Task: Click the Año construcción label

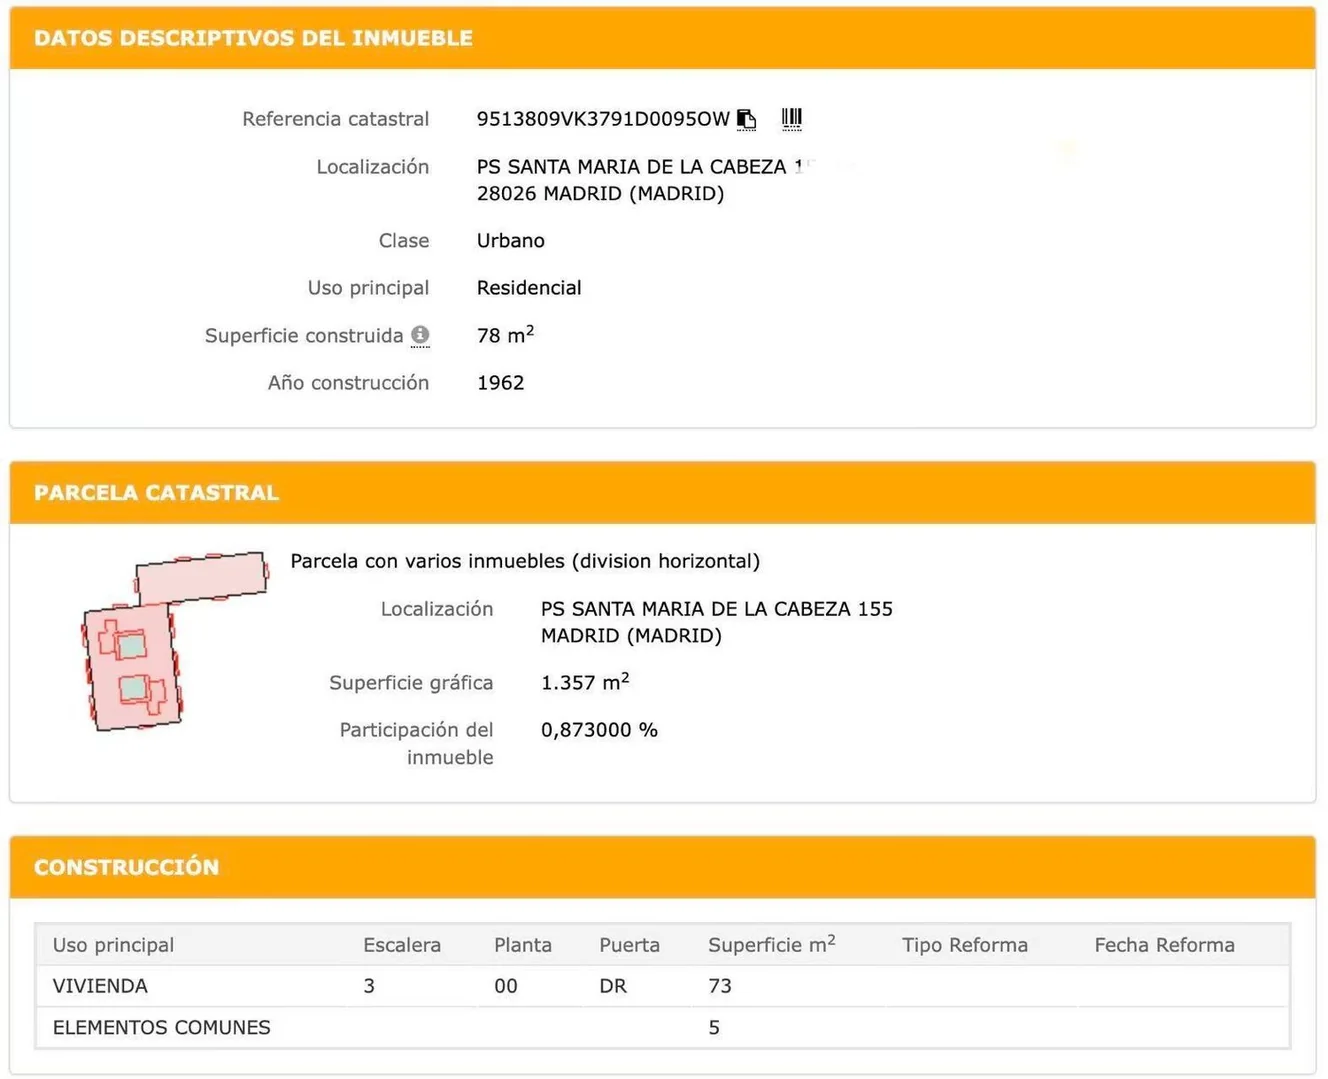Action: tap(348, 383)
